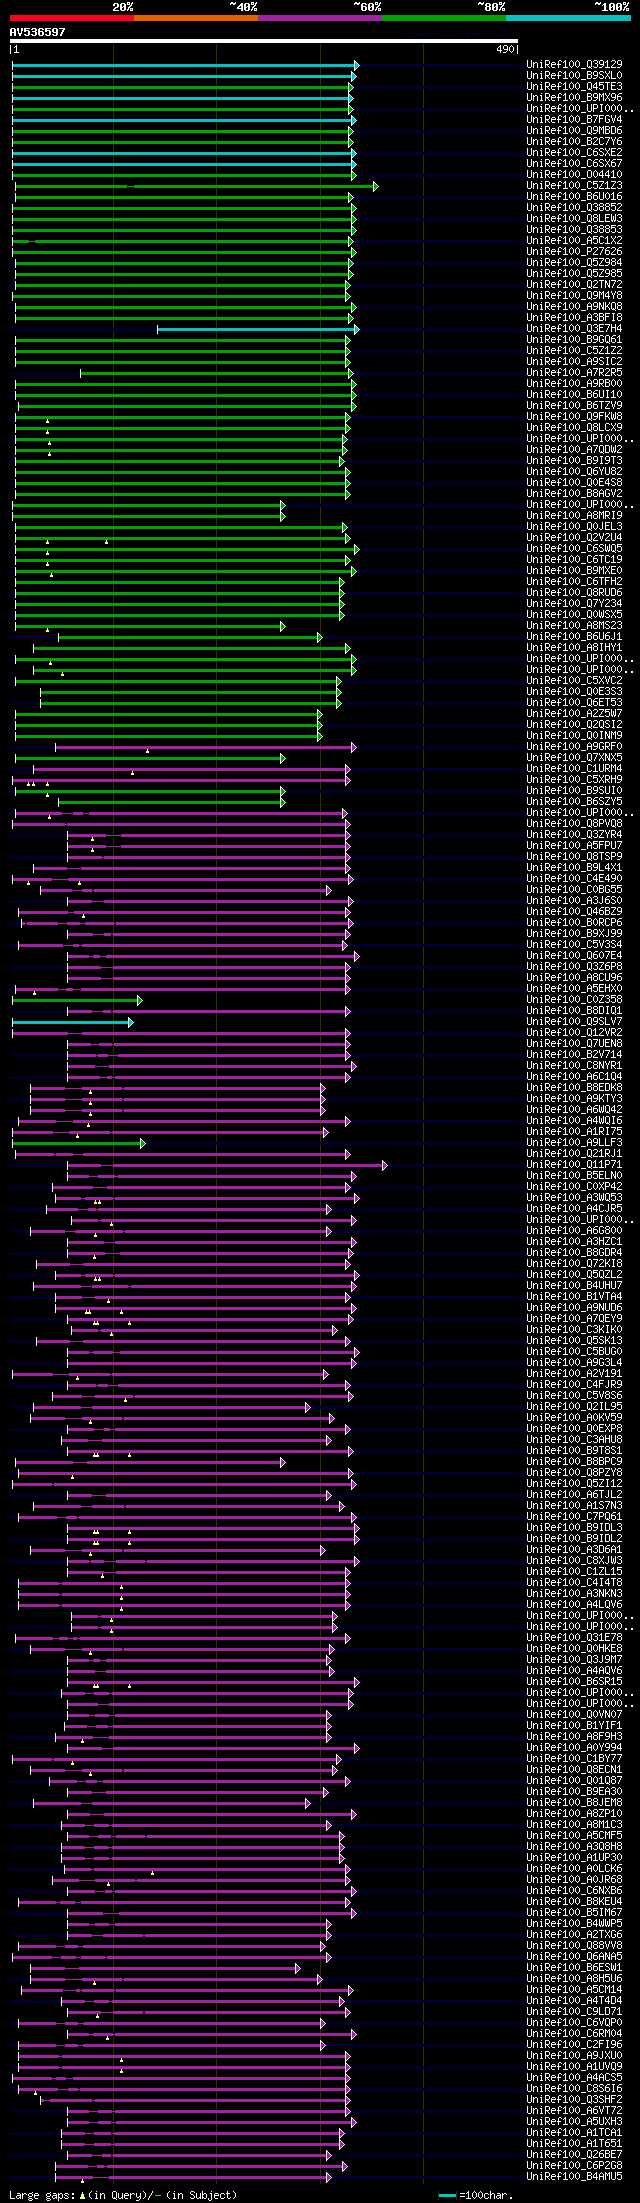Viewport: 640px width, 2203px height.
Task: Click cyan alignment bar of UniRef100_Q9SLV7
Action: coord(72,1022)
